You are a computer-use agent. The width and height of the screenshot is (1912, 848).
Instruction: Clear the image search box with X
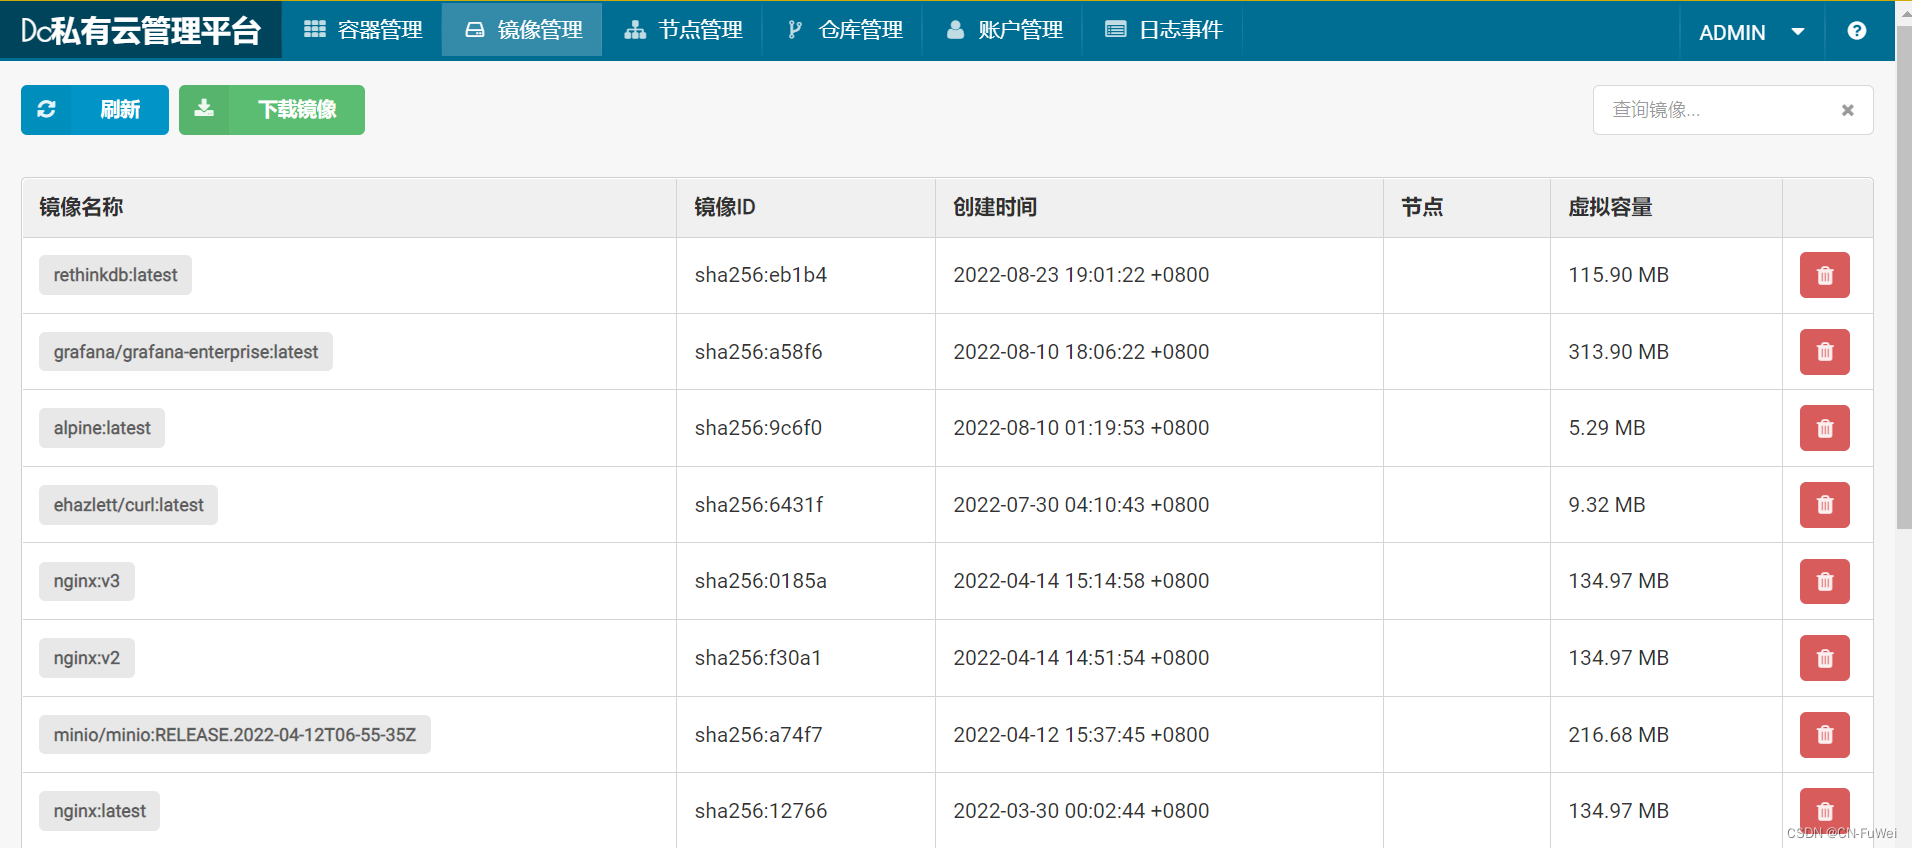pos(1847,110)
